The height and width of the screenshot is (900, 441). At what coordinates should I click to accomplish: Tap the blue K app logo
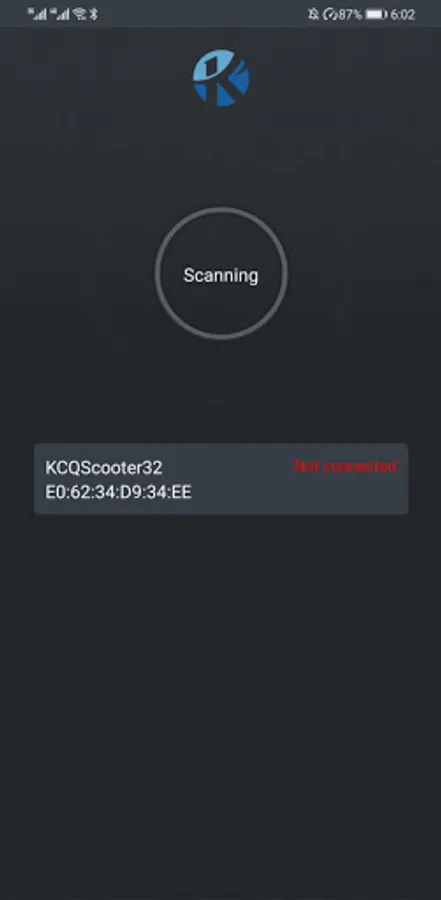click(221, 78)
